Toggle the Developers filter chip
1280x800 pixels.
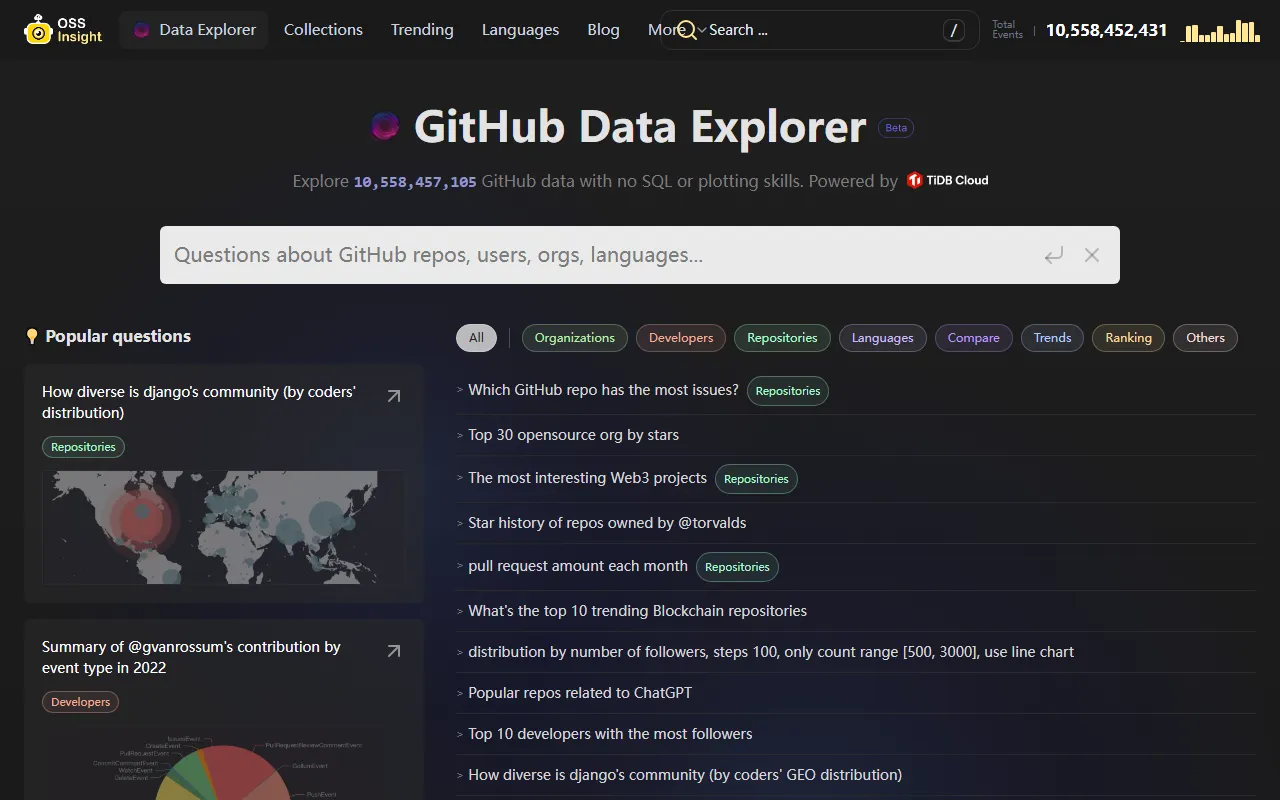click(680, 338)
